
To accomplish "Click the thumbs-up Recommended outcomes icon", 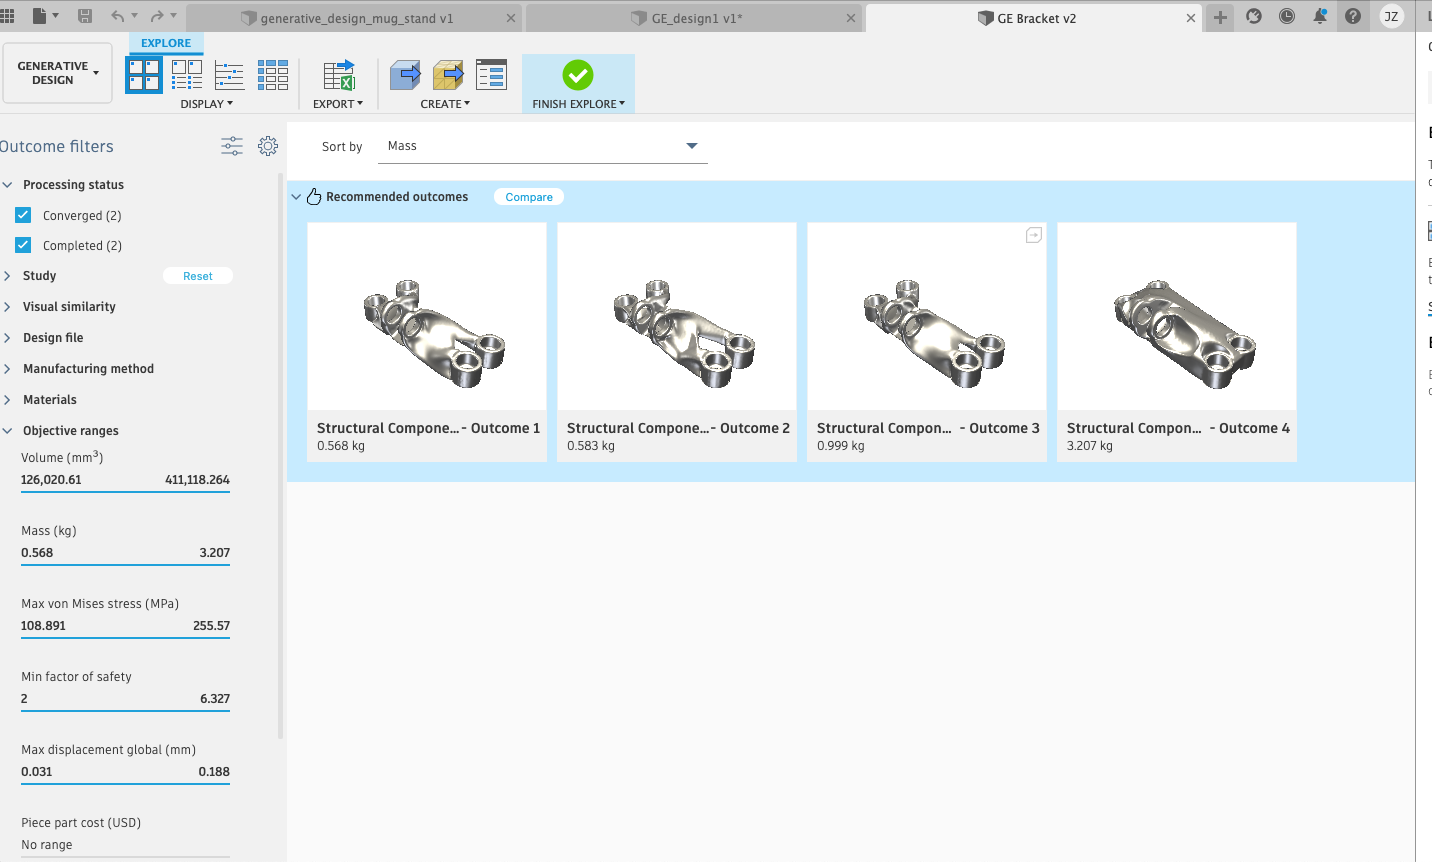I will pyautogui.click(x=314, y=196).
